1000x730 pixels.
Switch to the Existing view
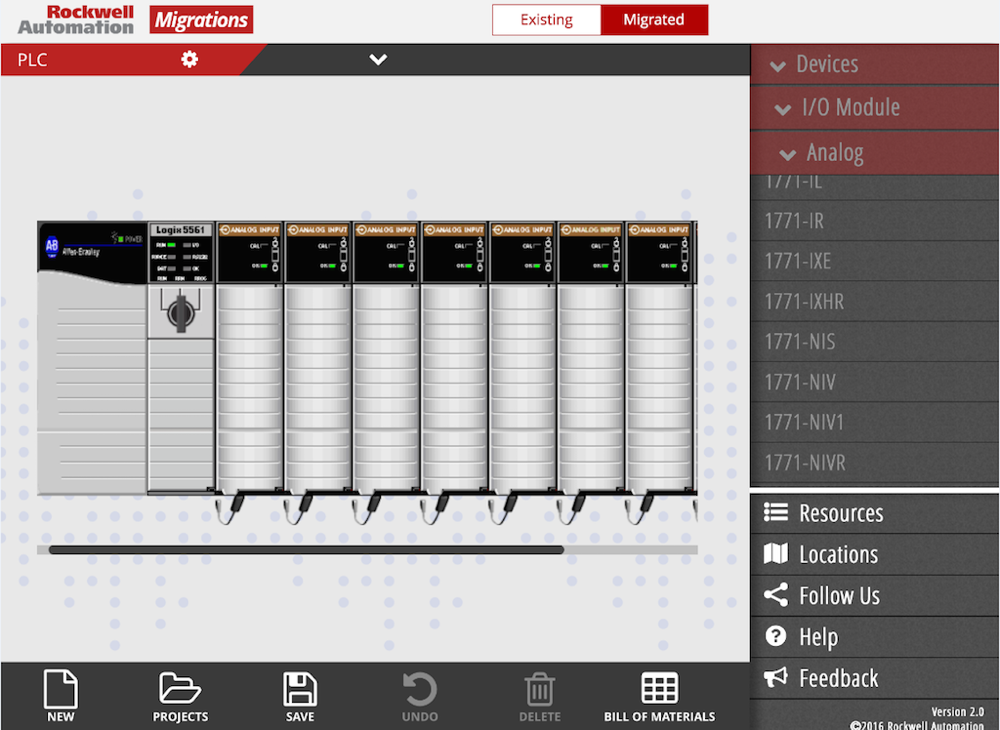(x=546, y=20)
